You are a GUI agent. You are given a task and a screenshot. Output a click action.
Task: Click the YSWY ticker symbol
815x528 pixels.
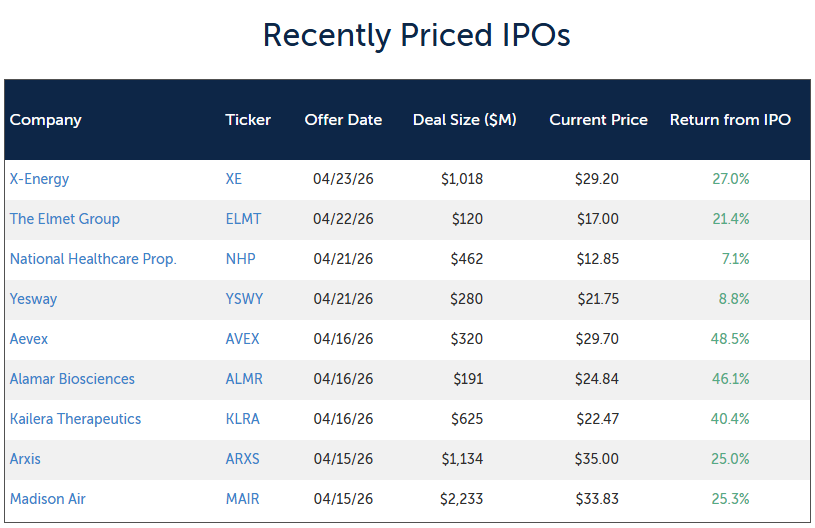[244, 299]
